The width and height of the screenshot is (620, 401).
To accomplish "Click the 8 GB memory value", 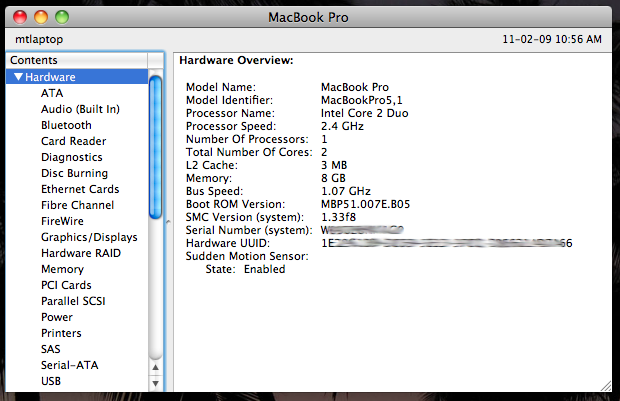I will [333, 178].
